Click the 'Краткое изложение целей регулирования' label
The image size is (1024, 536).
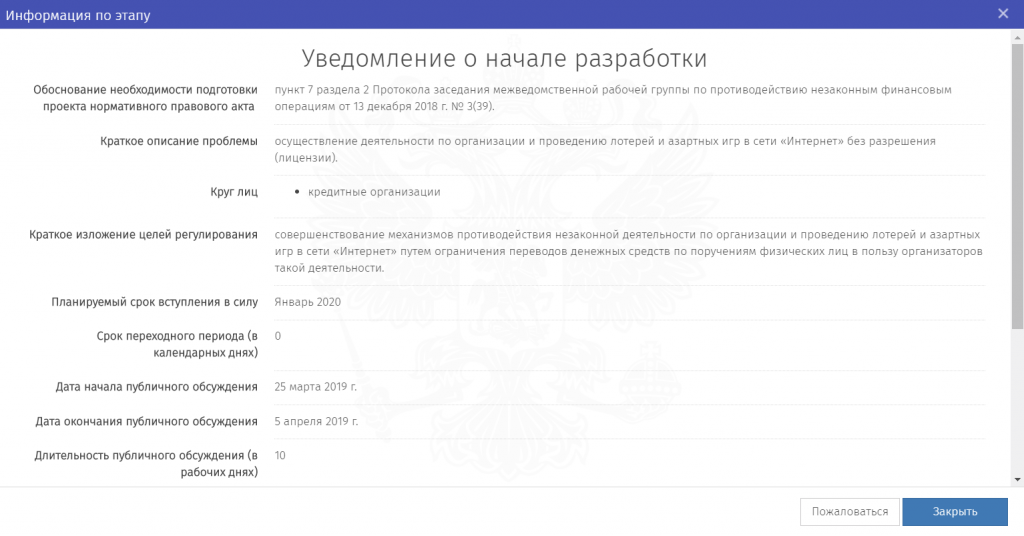click(x=144, y=234)
